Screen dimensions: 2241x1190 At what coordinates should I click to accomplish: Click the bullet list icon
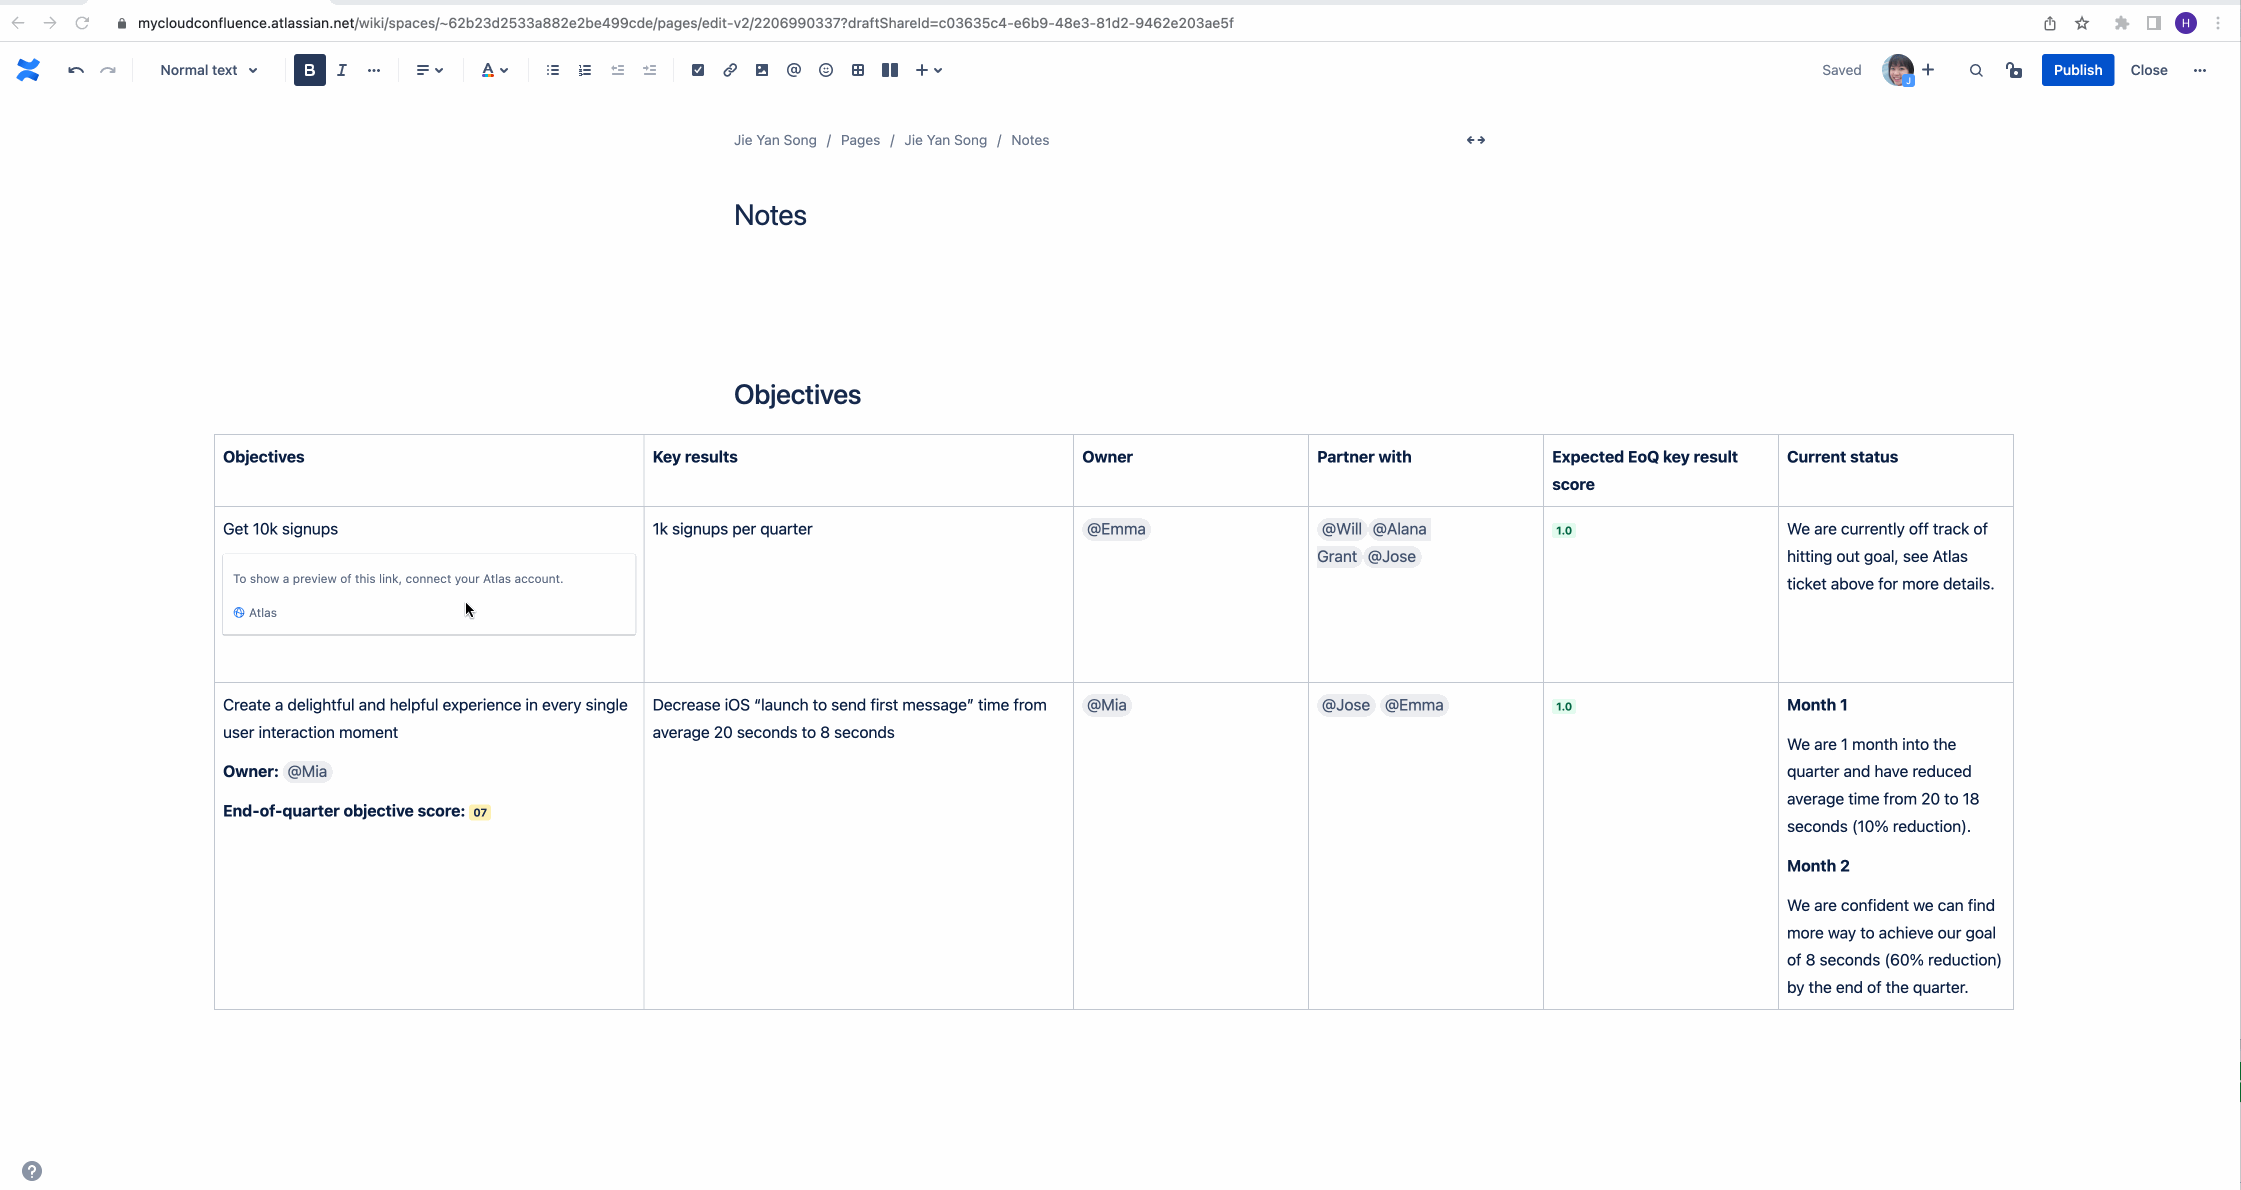tap(553, 70)
